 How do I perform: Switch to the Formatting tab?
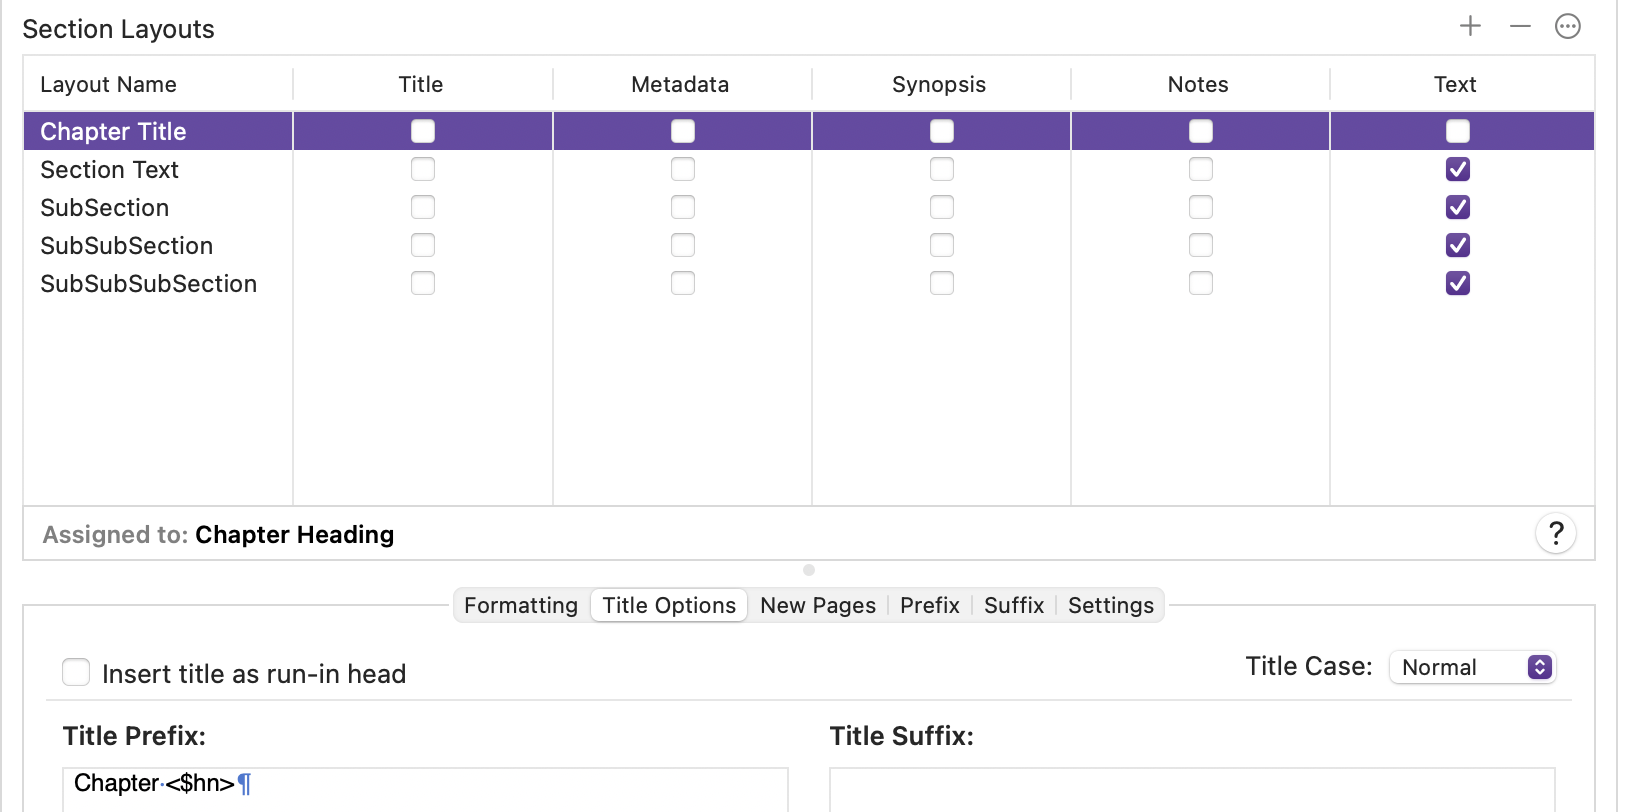pos(521,605)
